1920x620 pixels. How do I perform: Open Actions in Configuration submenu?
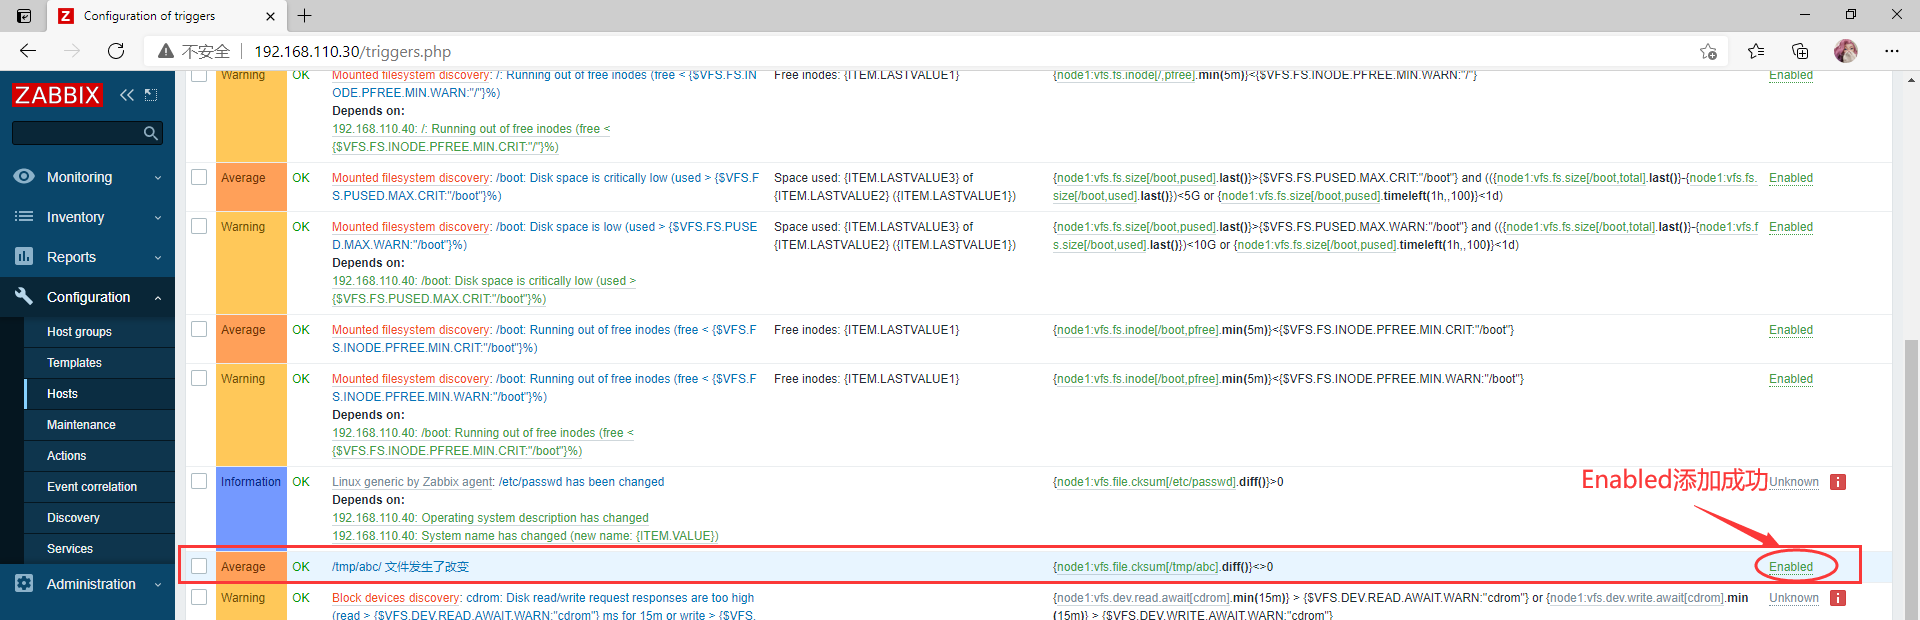66,456
